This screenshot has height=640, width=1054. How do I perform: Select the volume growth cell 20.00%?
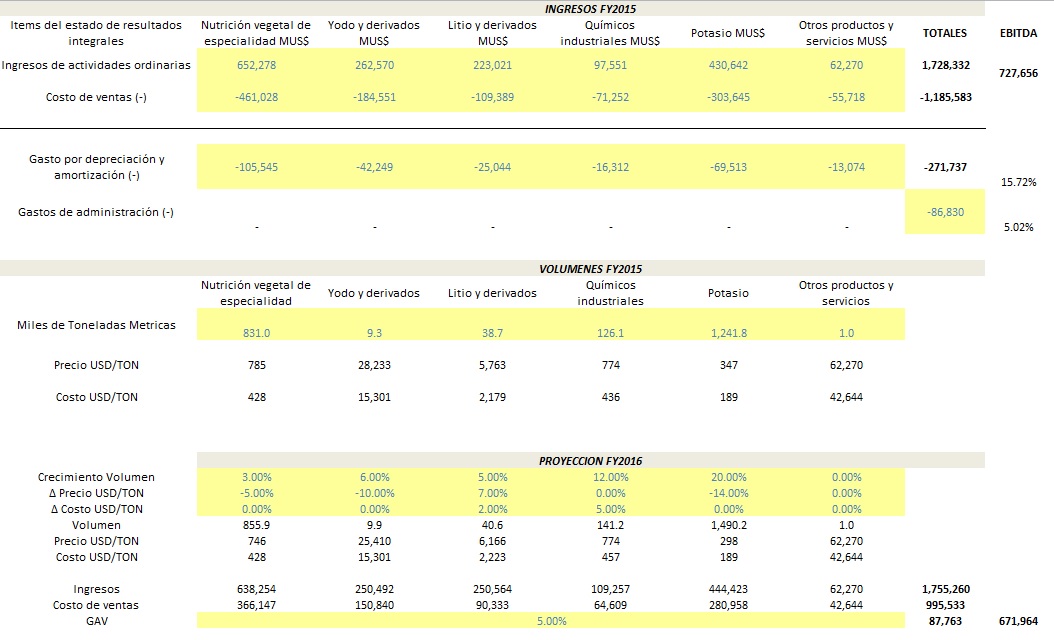tap(728, 477)
